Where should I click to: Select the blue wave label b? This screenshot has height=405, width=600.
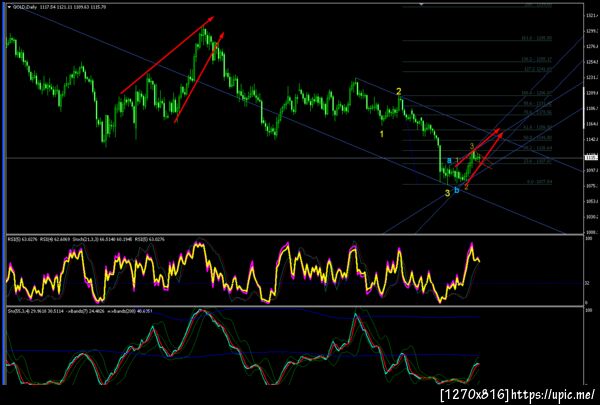[457, 190]
